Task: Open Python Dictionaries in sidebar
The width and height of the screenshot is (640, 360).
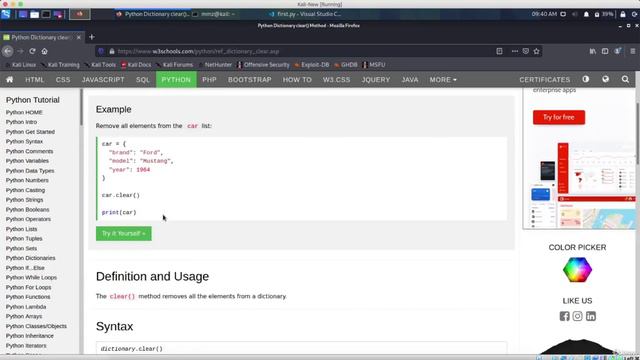Action: [31, 258]
